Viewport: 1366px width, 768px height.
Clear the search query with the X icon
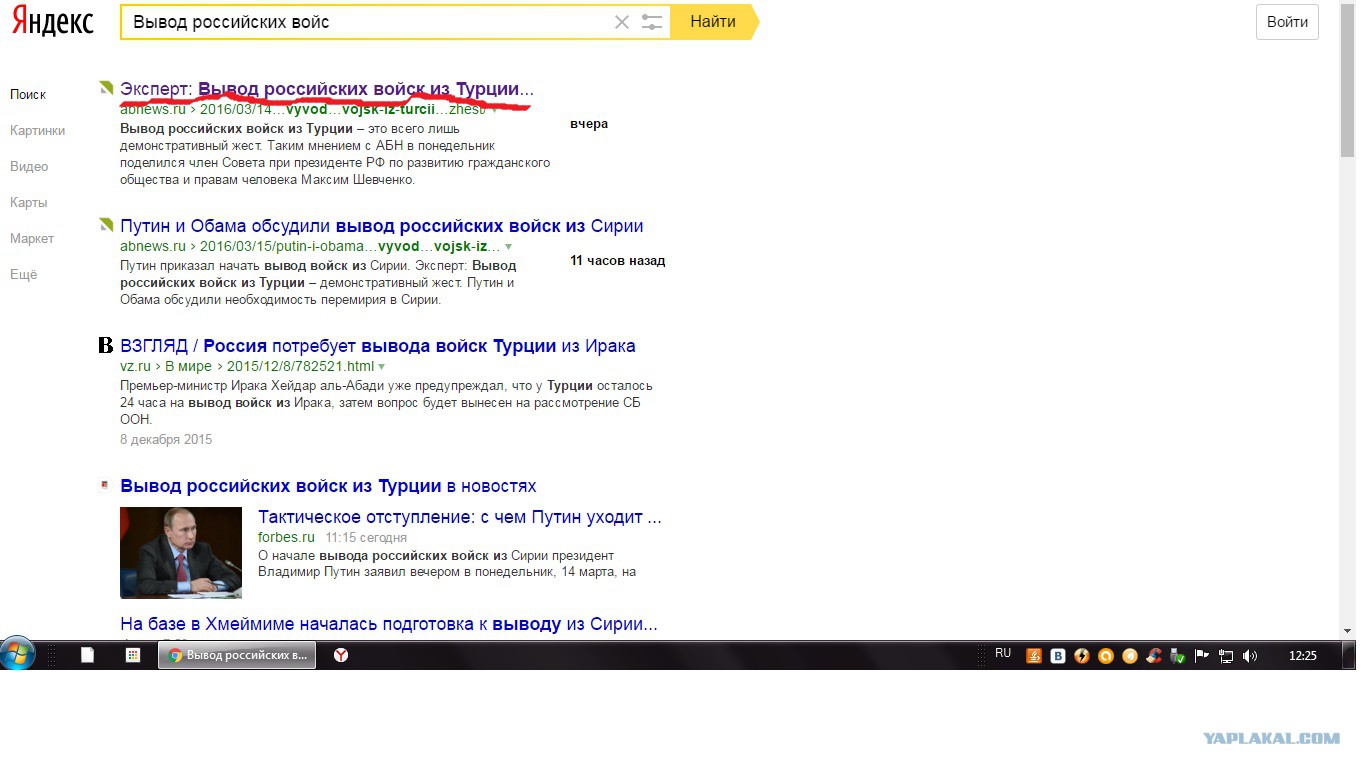pyautogui.click(x=622, y=22)
